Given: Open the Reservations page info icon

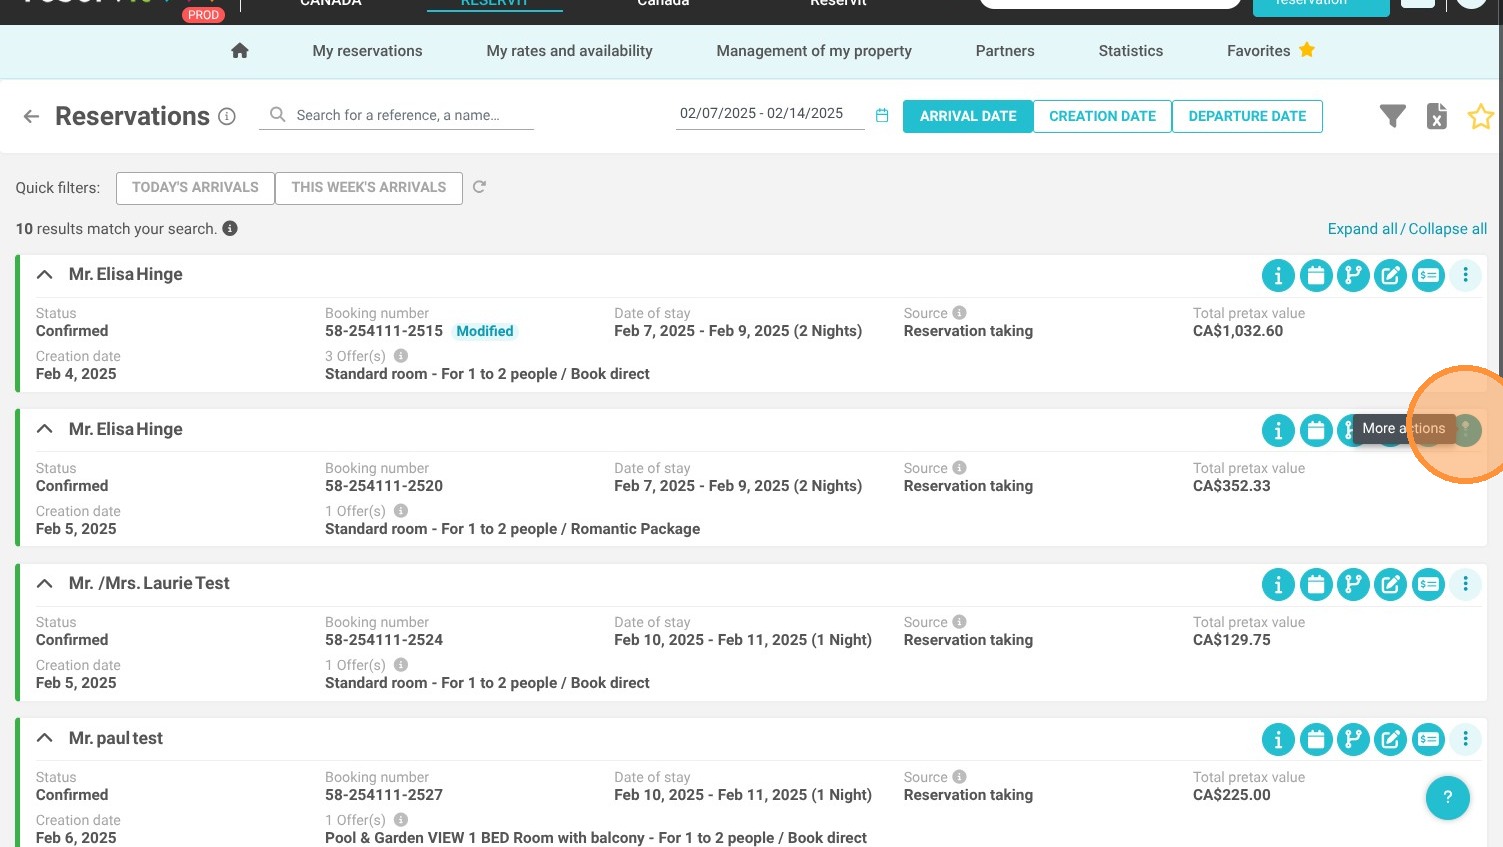Looking at the screenshot, I should click(x=227, y=116).
